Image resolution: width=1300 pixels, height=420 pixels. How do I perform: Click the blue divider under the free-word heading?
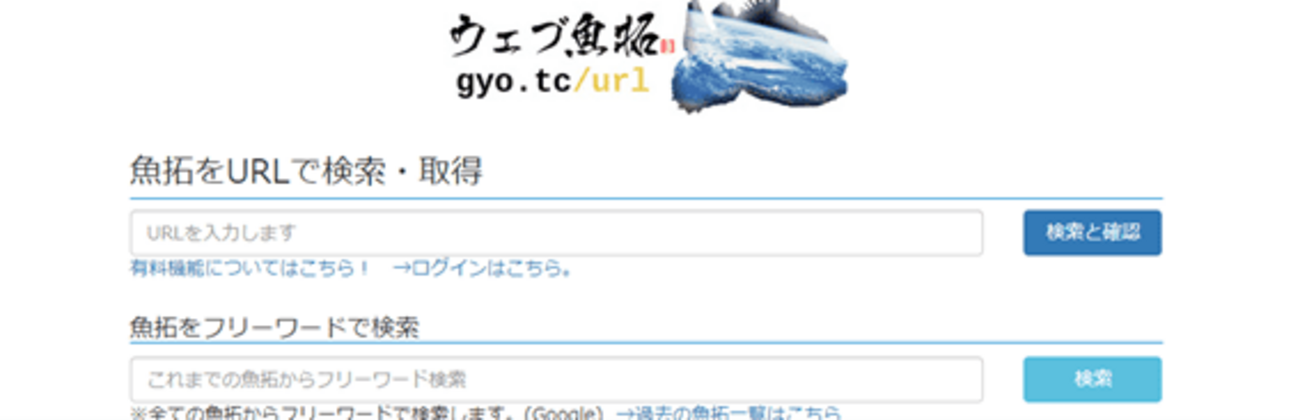click(x=646, y=343)
